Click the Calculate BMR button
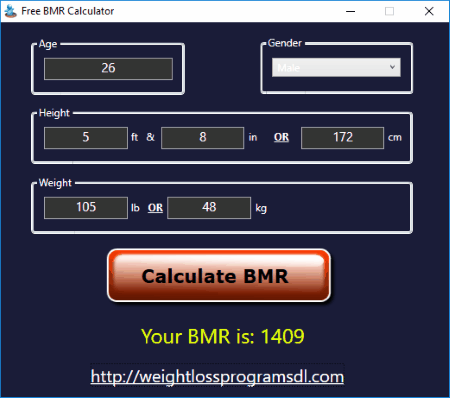This screenshot has height=398, width=450. pyautogui.click(x=219, y=275)
